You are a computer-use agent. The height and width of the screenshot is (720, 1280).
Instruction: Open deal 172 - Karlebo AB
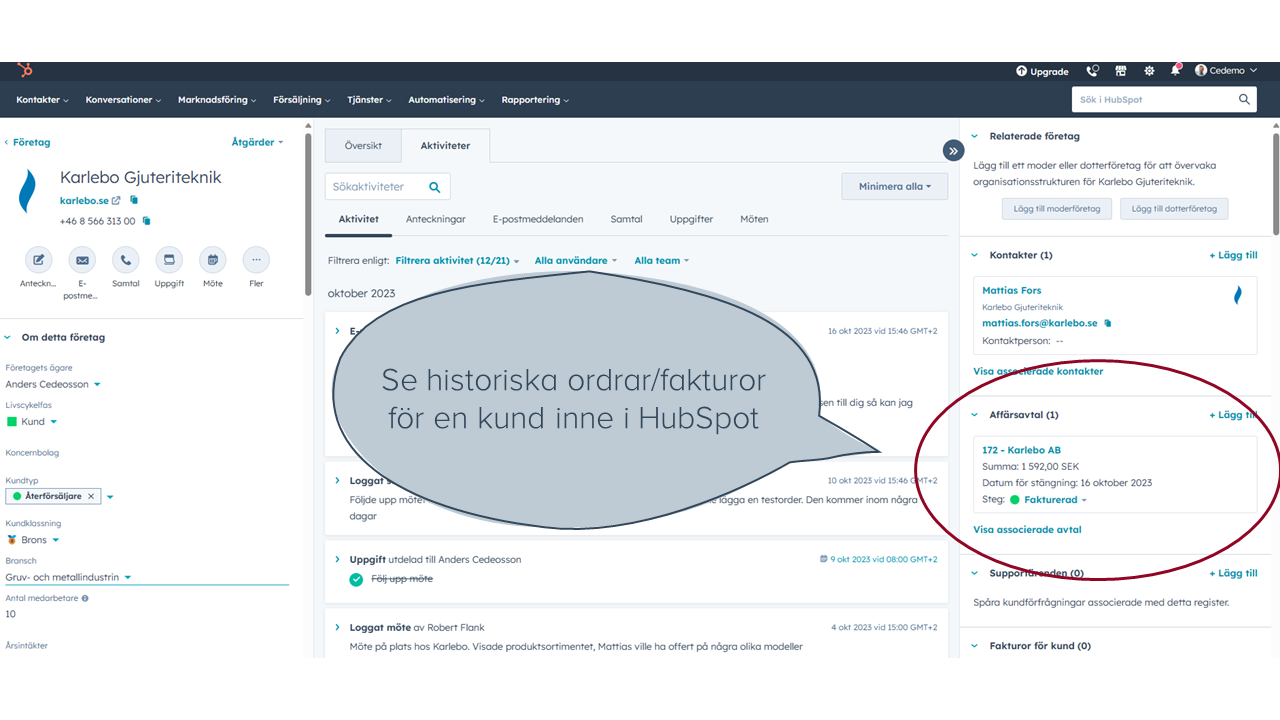(1021, 450)
